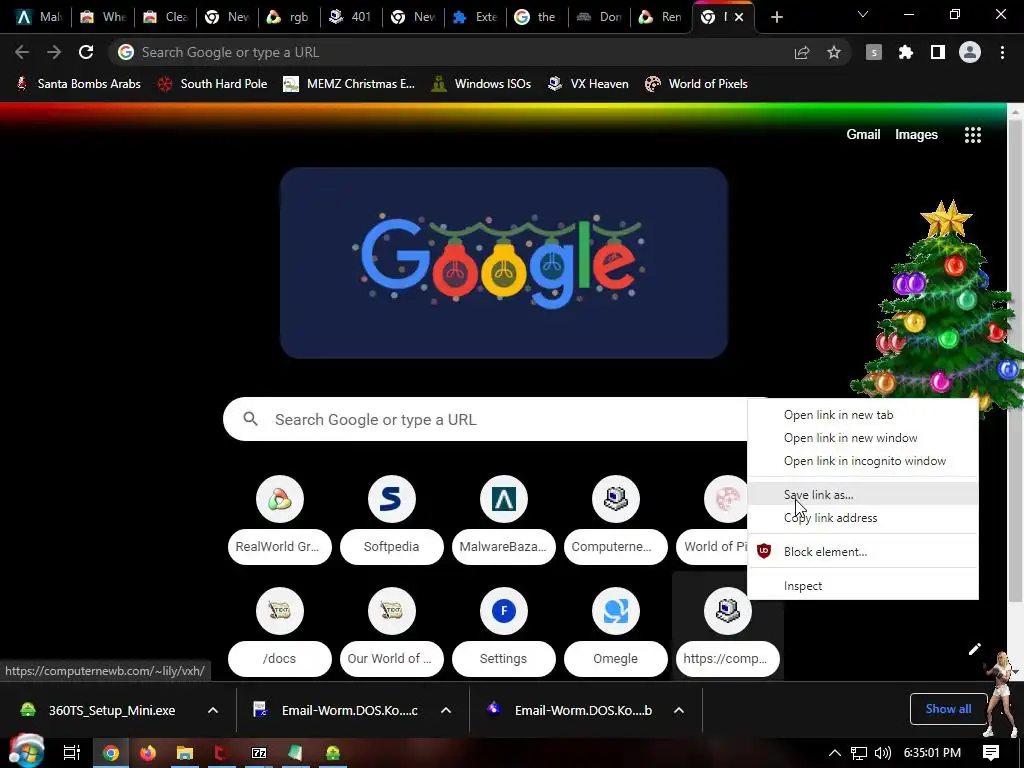This screenshot has width=1024, height=768.
Task: Click the S extension icon in toolbar
Action: 874,52
